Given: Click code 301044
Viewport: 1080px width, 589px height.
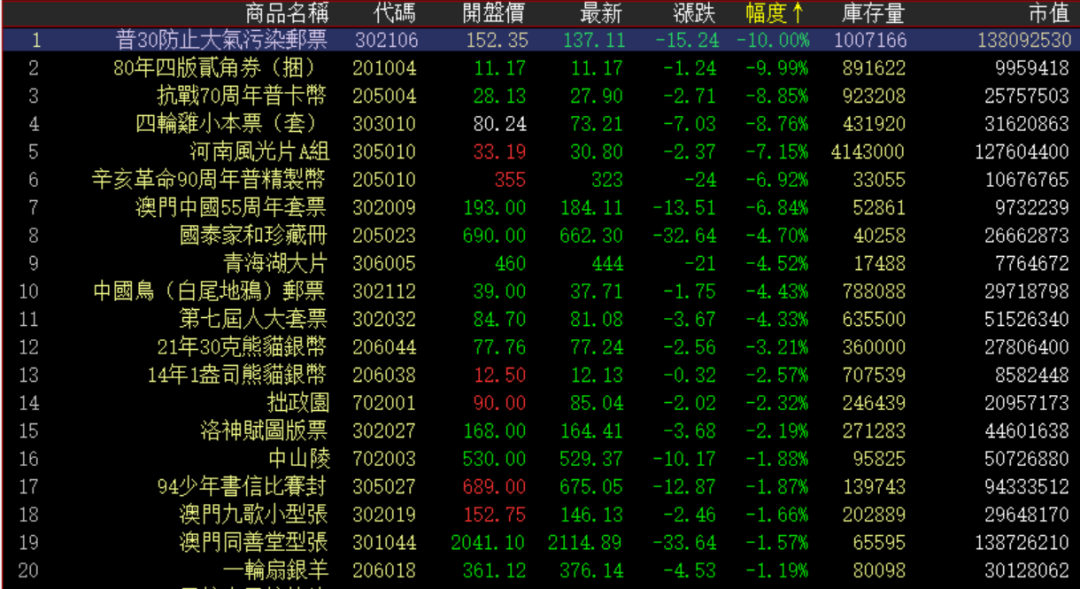Looking at the screenshot, I should point(384,542).
